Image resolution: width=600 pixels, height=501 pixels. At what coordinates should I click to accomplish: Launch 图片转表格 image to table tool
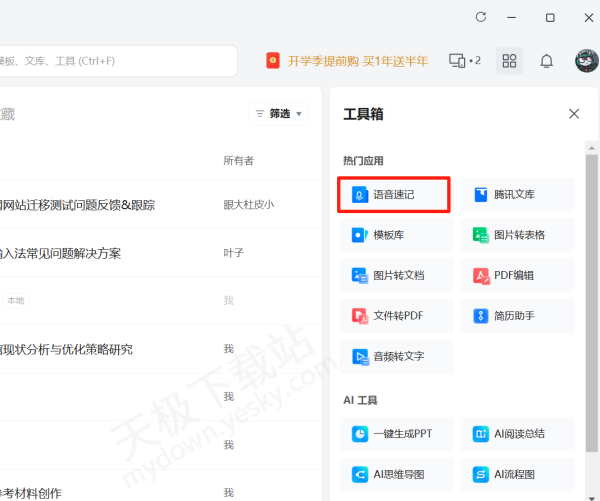[517, 235]
